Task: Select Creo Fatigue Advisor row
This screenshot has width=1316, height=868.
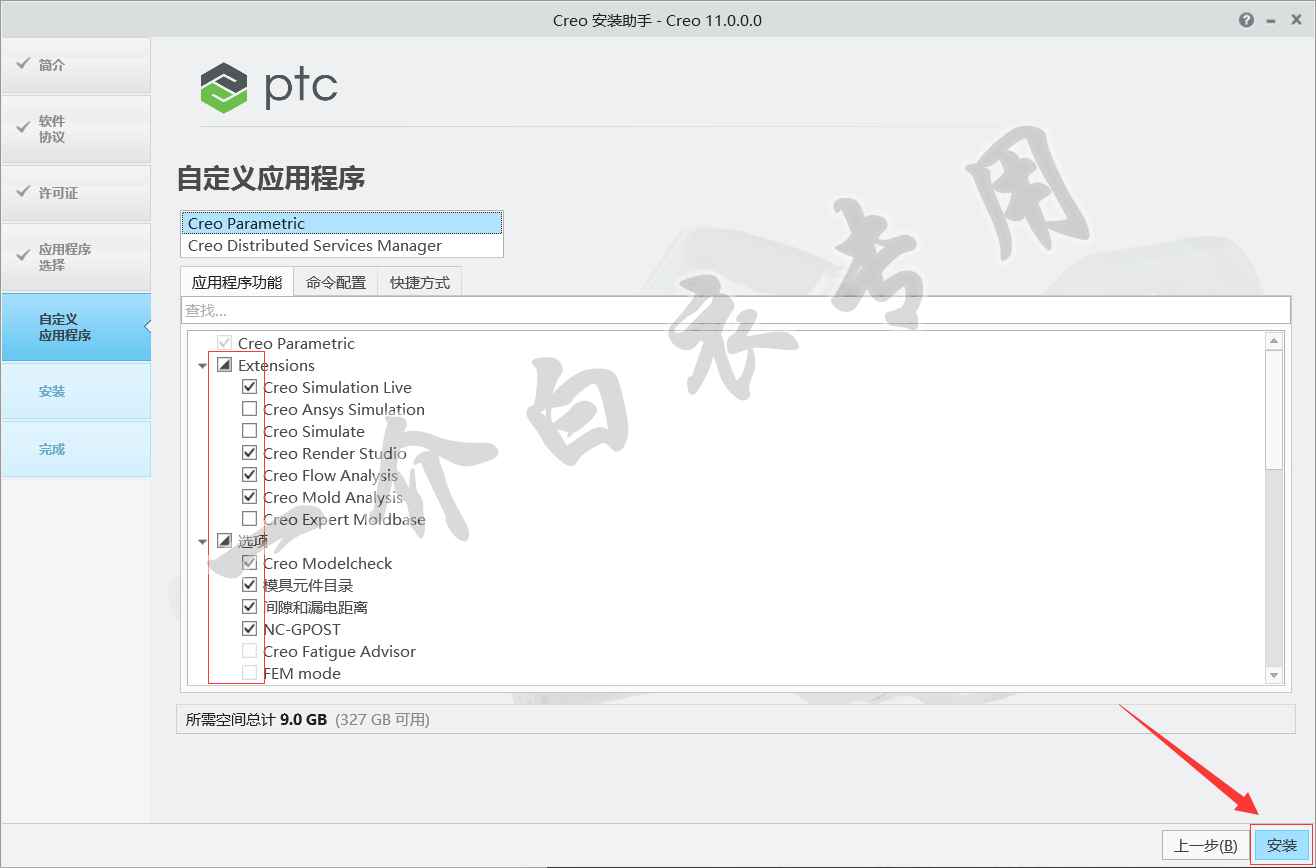Action: [340, 651]
